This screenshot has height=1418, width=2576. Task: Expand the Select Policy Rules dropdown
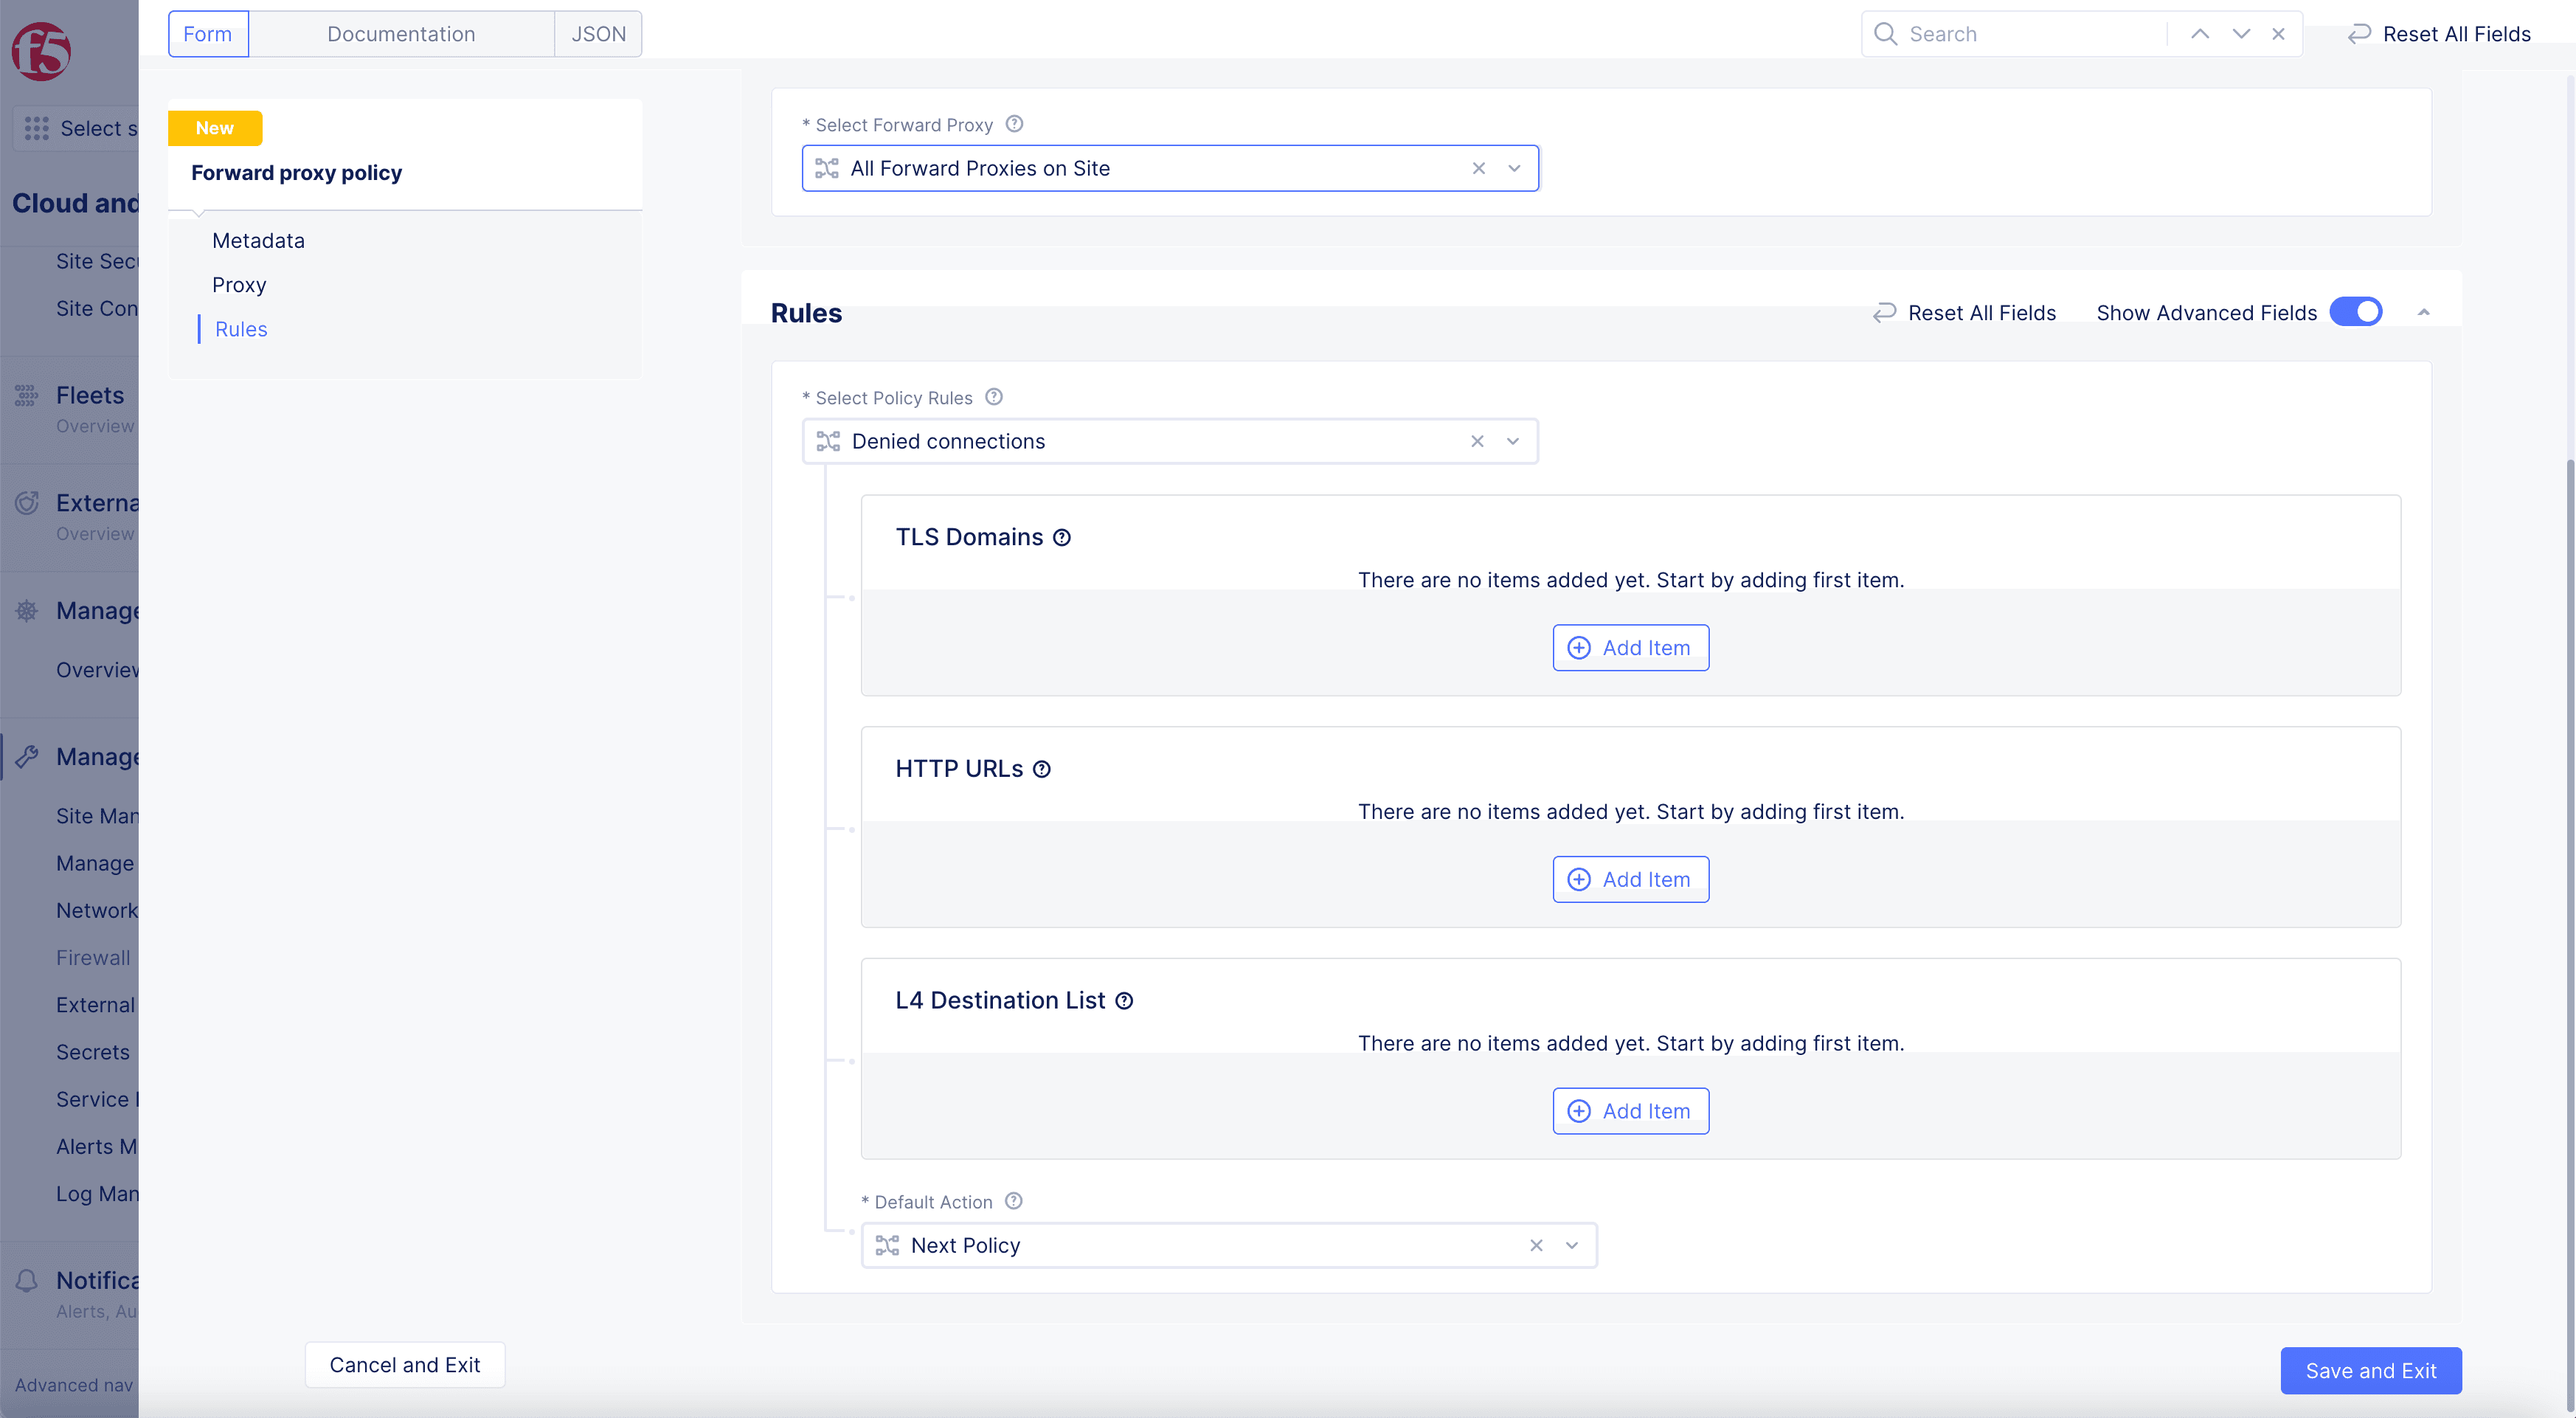(1515, 440)
